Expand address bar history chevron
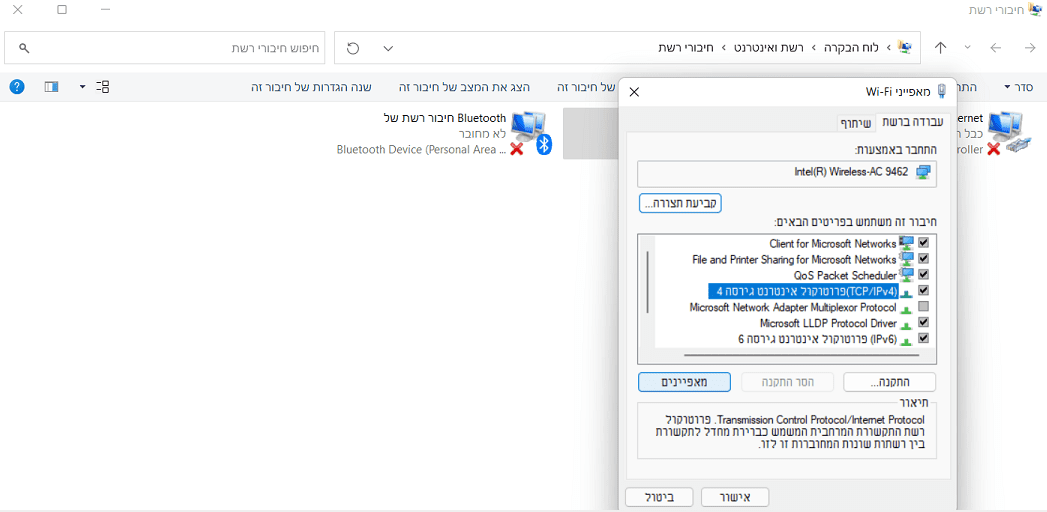Image resolution: width=1047 pixels, height=512 pixels. tap(387, 48)
